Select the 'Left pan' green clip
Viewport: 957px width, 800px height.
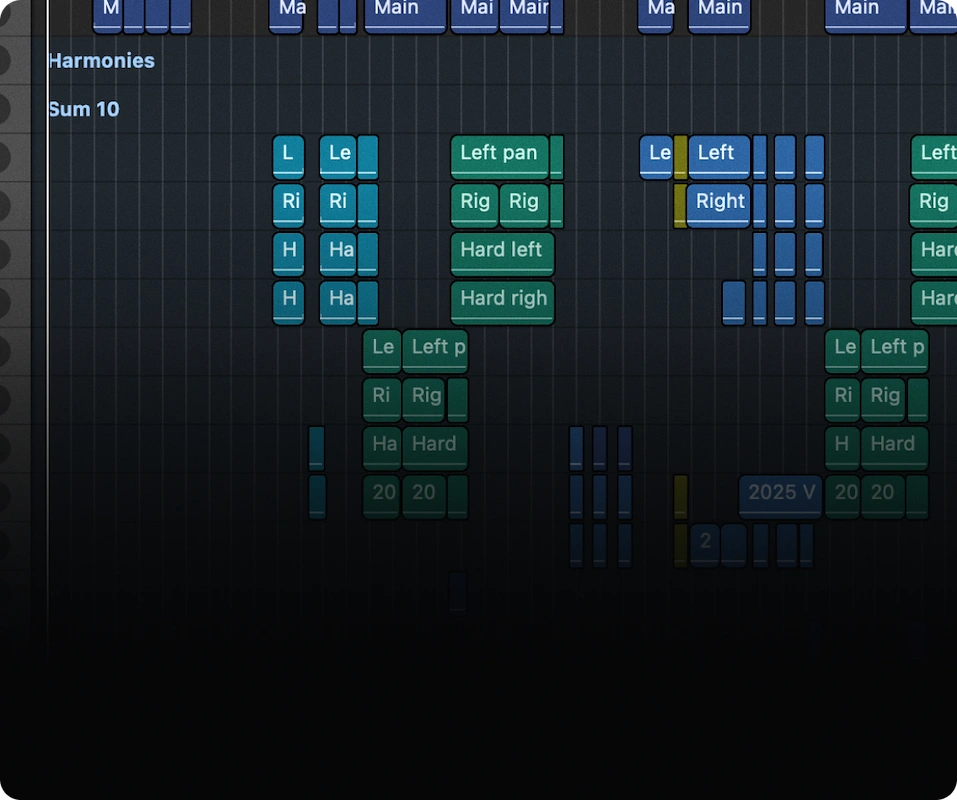(x=499, y=155)
